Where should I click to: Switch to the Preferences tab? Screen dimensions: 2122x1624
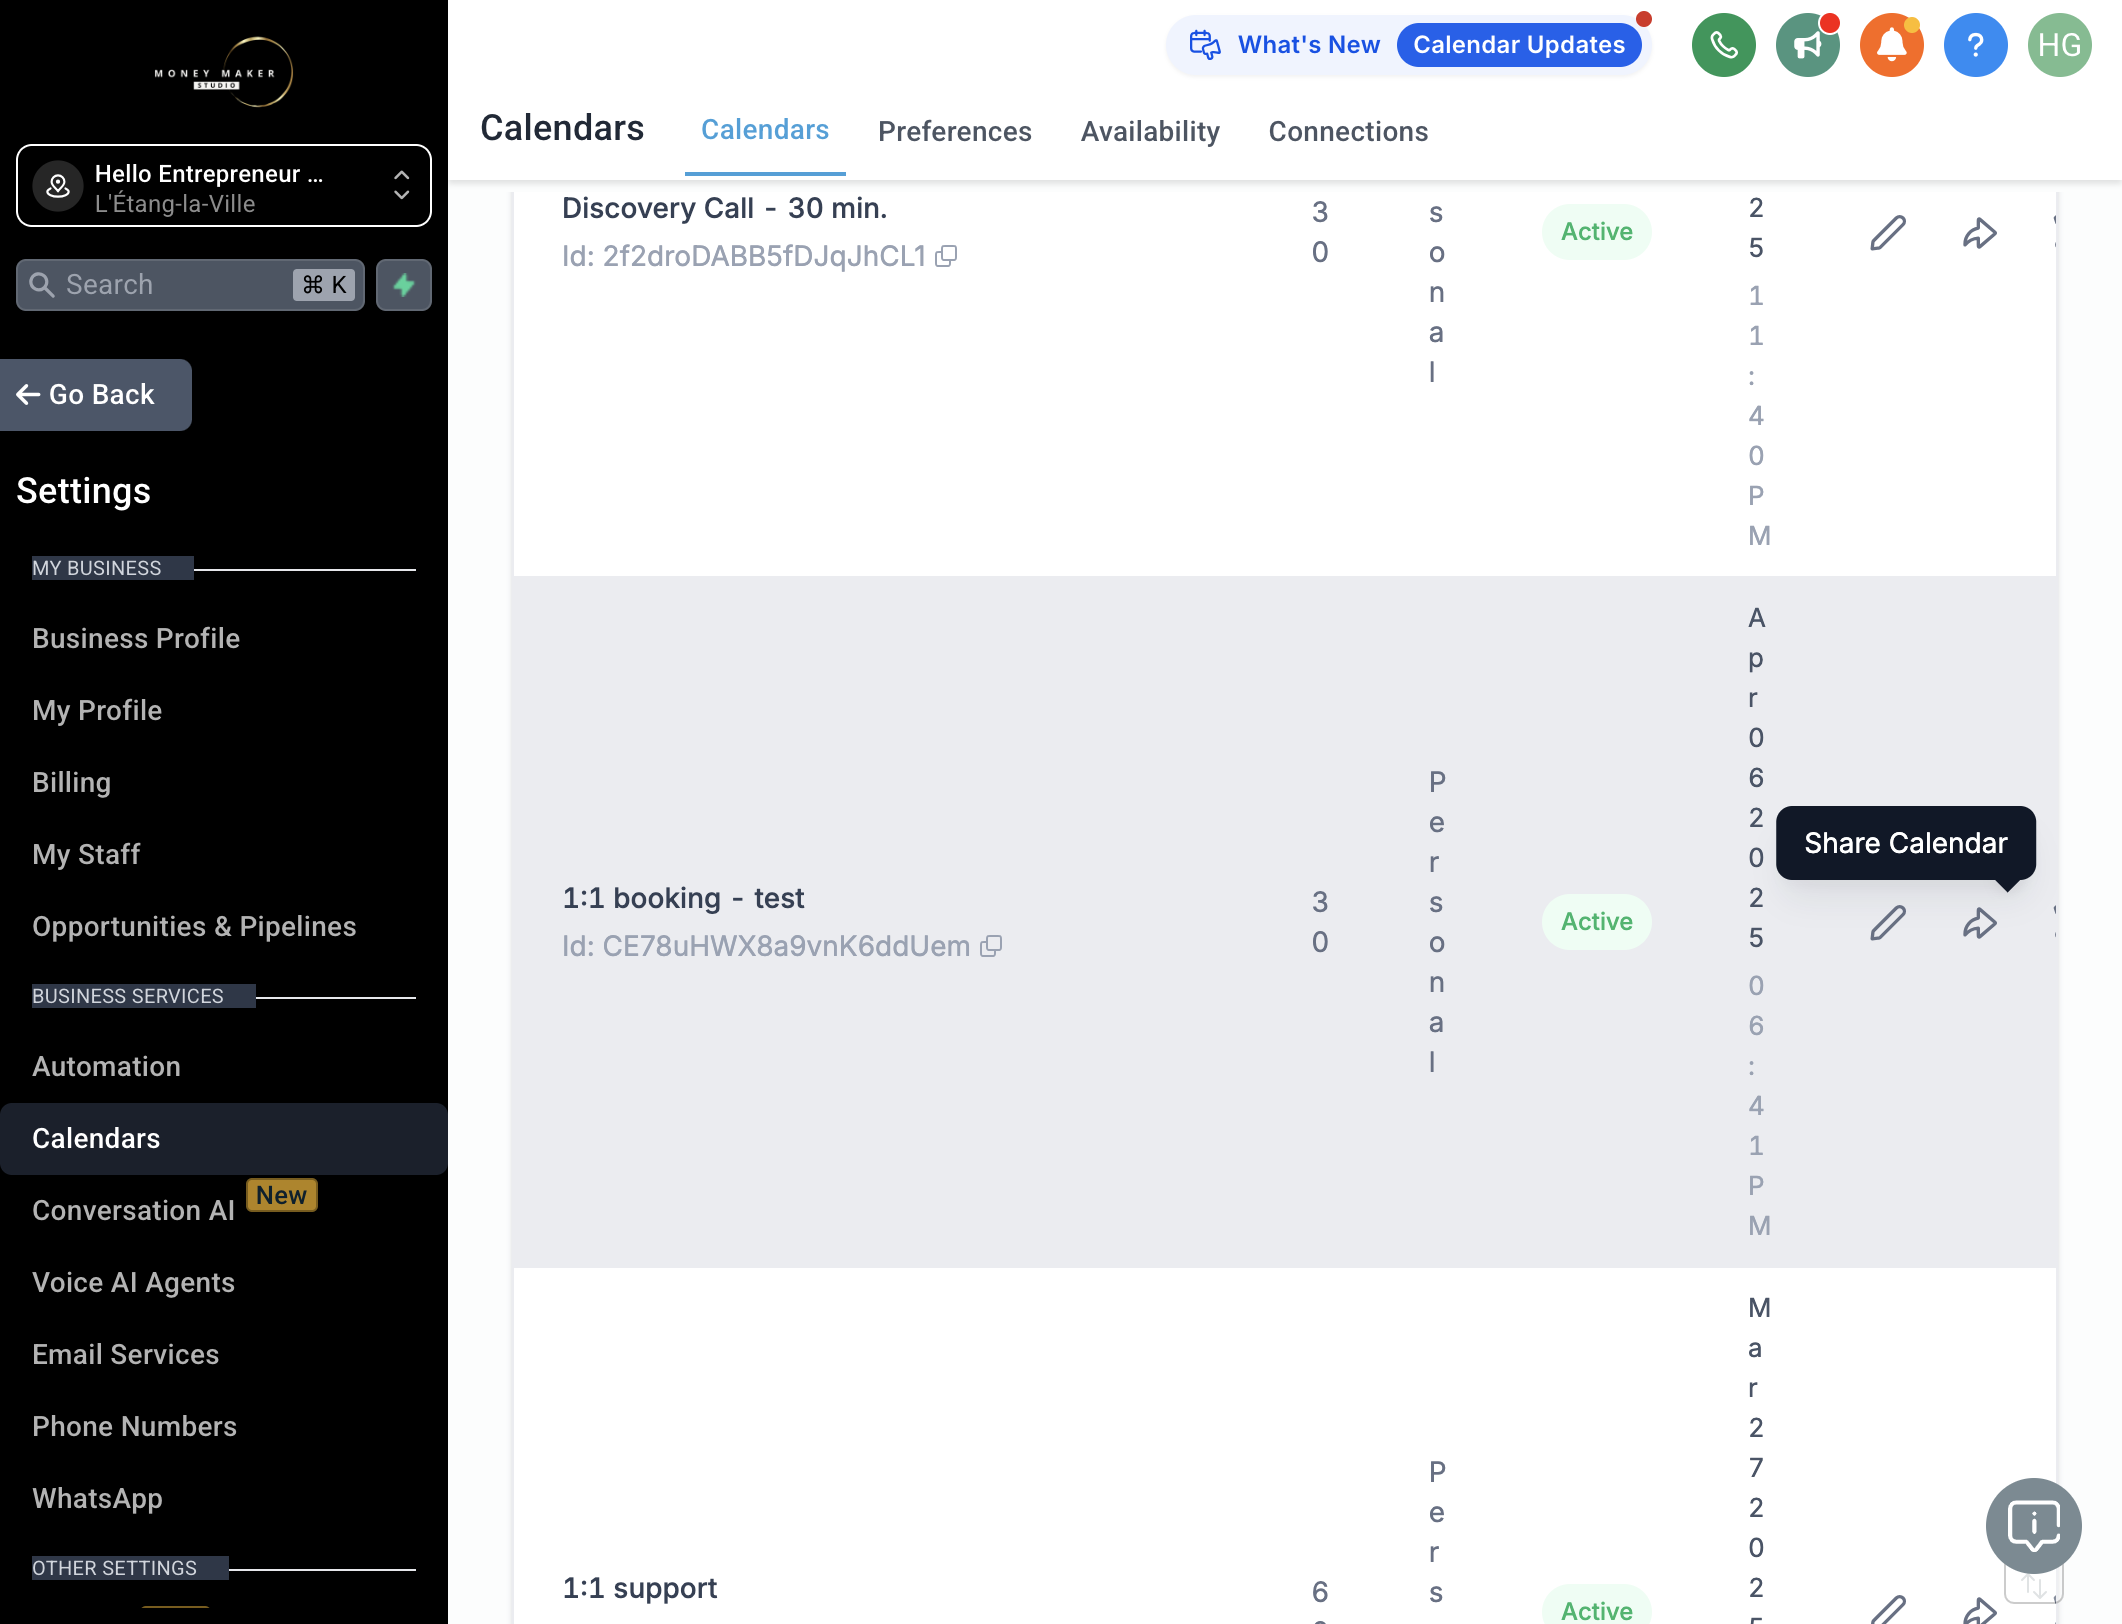point(955,131)
